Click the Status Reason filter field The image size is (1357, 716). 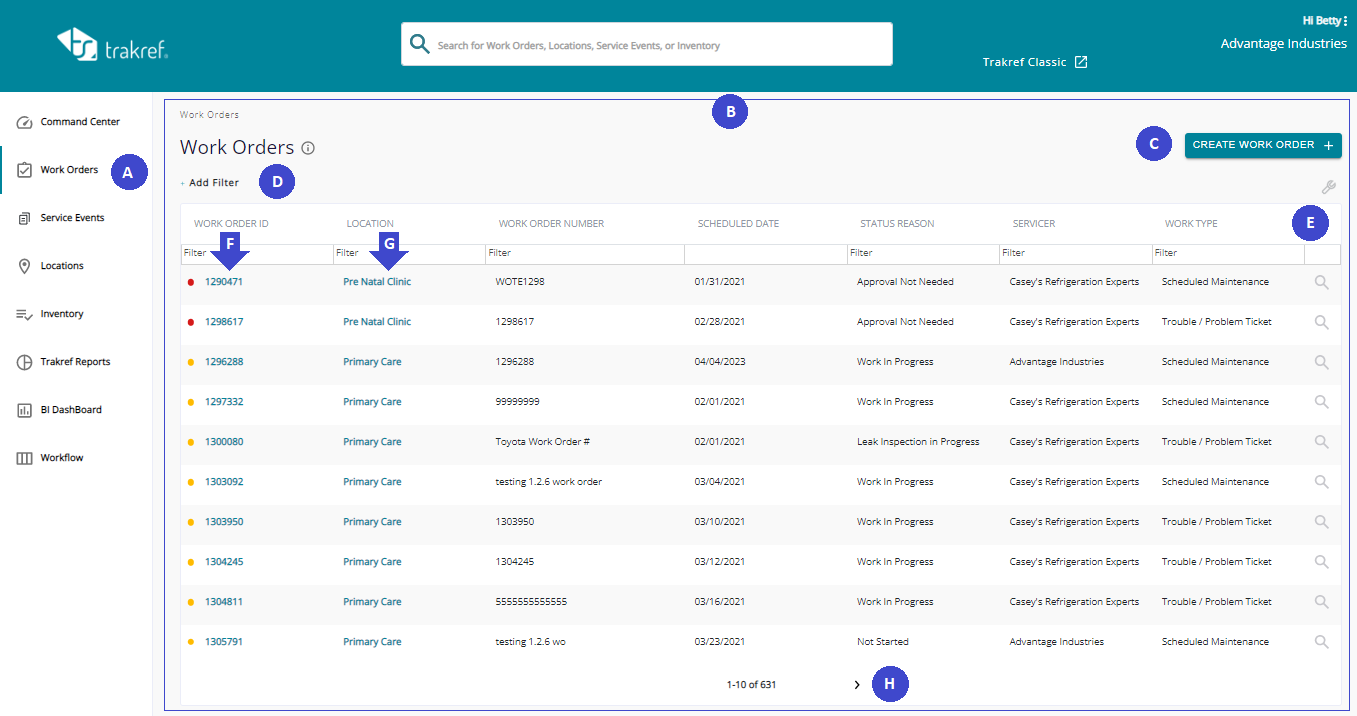[923, 254]
